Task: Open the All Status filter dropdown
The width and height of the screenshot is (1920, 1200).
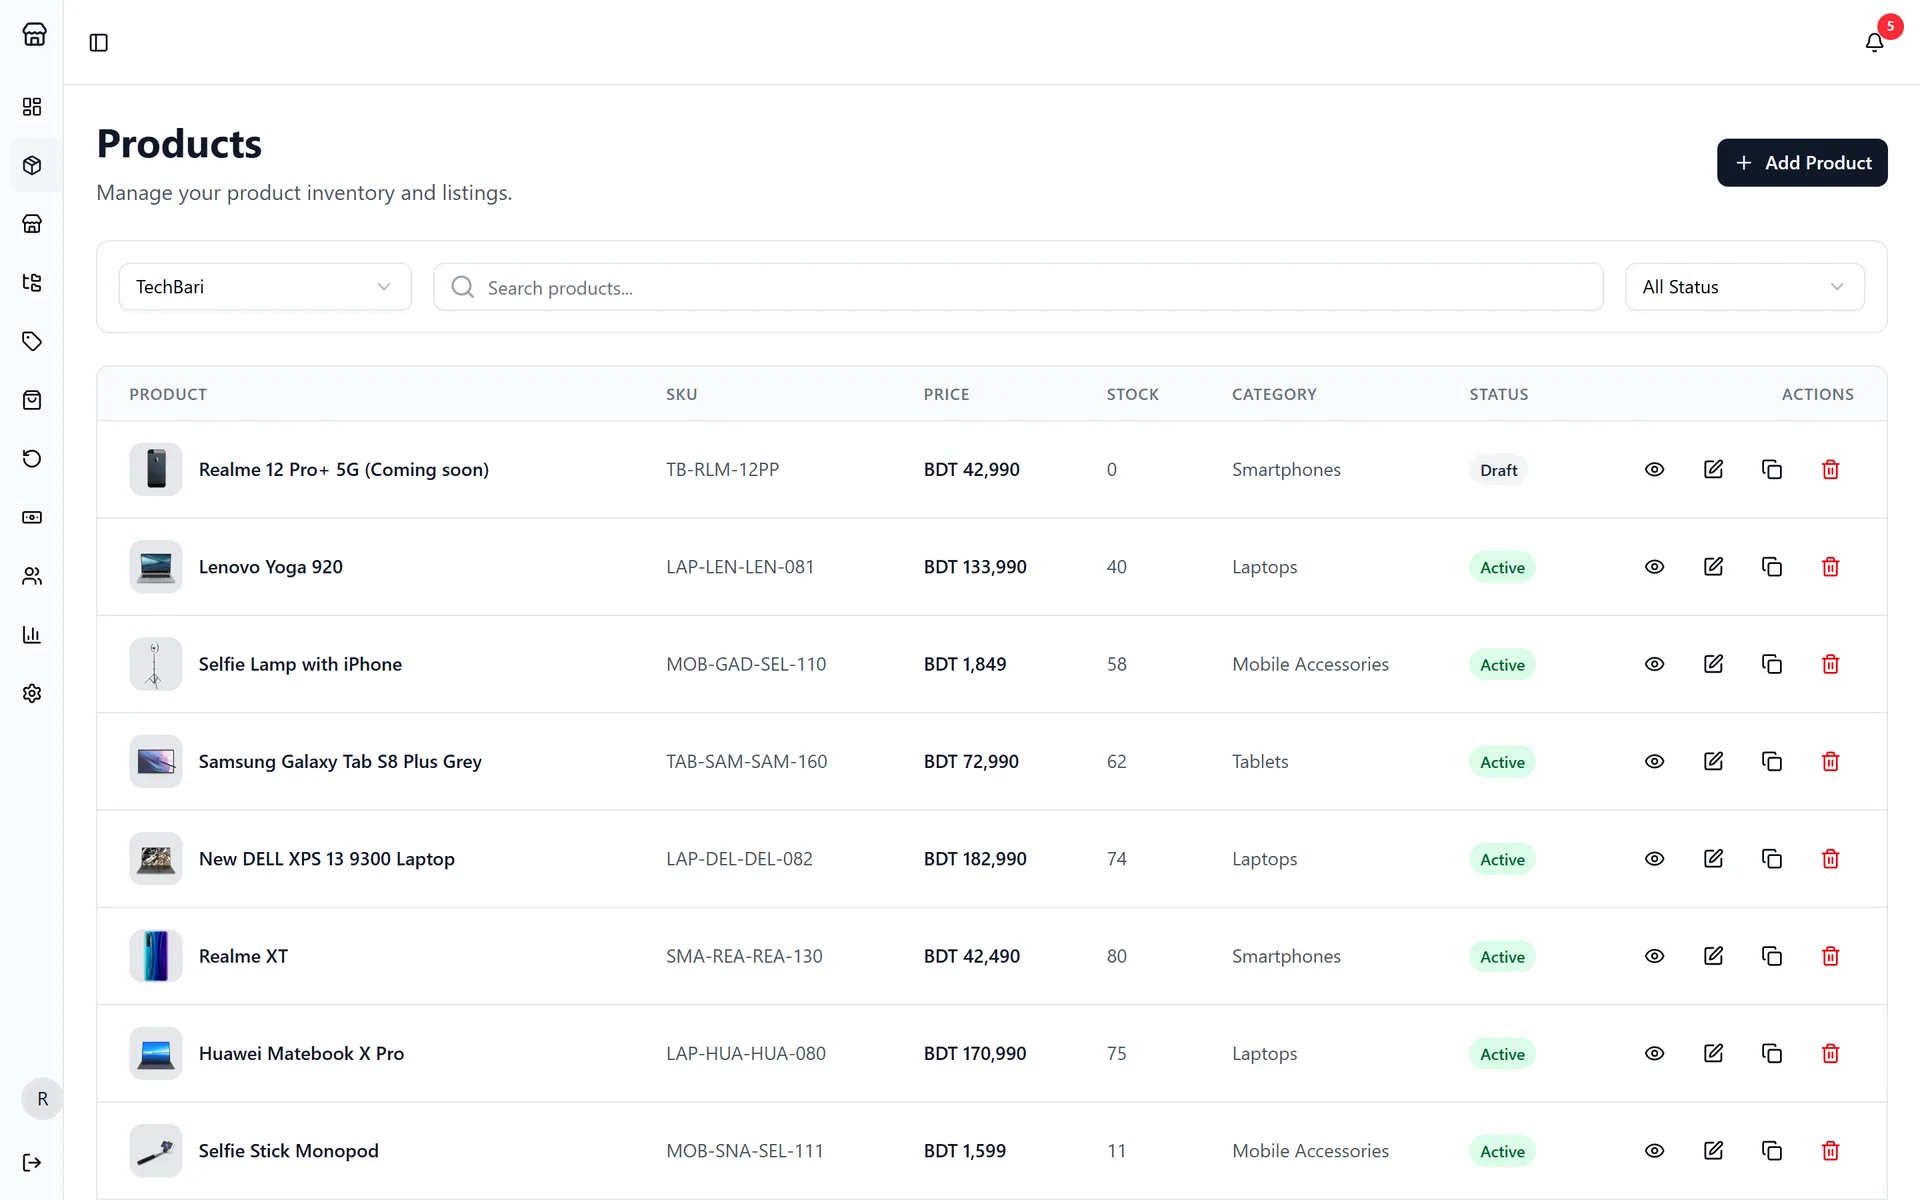Action: coord(1744,287)
